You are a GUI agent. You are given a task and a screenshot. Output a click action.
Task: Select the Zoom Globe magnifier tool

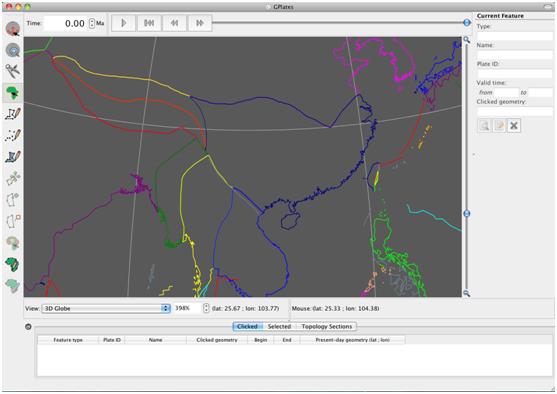coord(13,50)
